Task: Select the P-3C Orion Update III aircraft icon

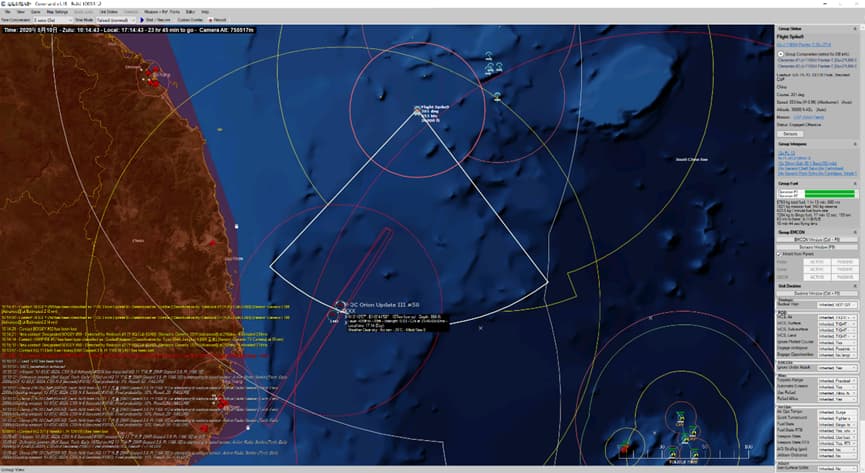Action: 340,305
